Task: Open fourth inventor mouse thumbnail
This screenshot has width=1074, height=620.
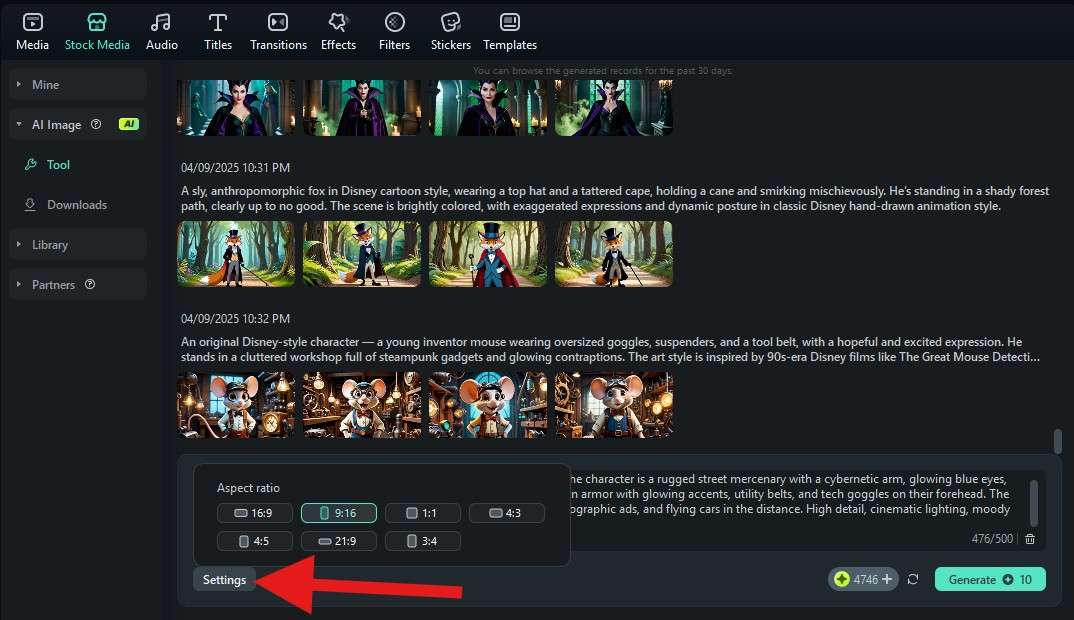Action: coord(614,405)
